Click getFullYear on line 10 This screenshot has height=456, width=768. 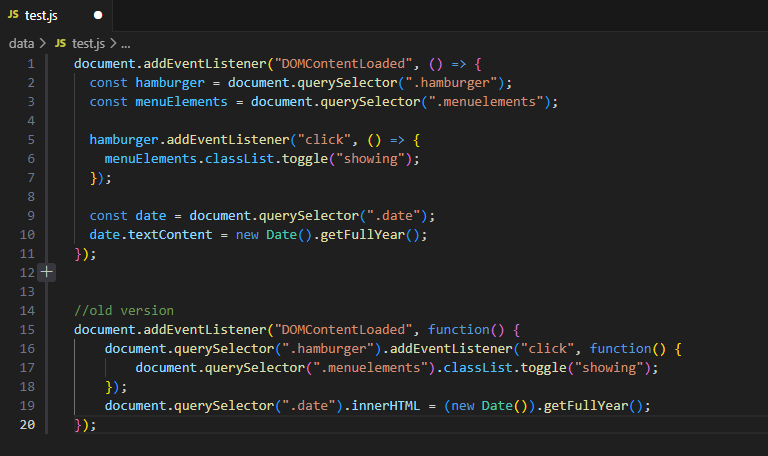click(x=362, y=235)
